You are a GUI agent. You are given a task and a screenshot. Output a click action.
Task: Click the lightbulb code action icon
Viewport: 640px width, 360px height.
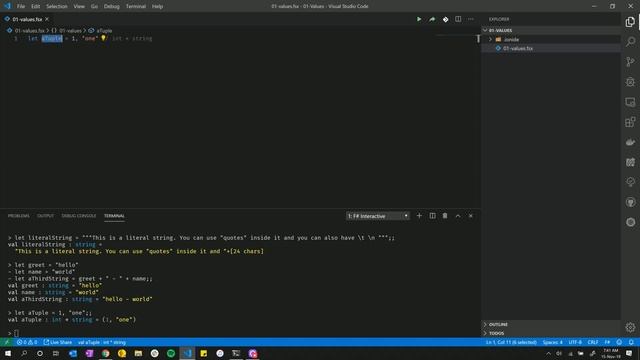[103, 38]
